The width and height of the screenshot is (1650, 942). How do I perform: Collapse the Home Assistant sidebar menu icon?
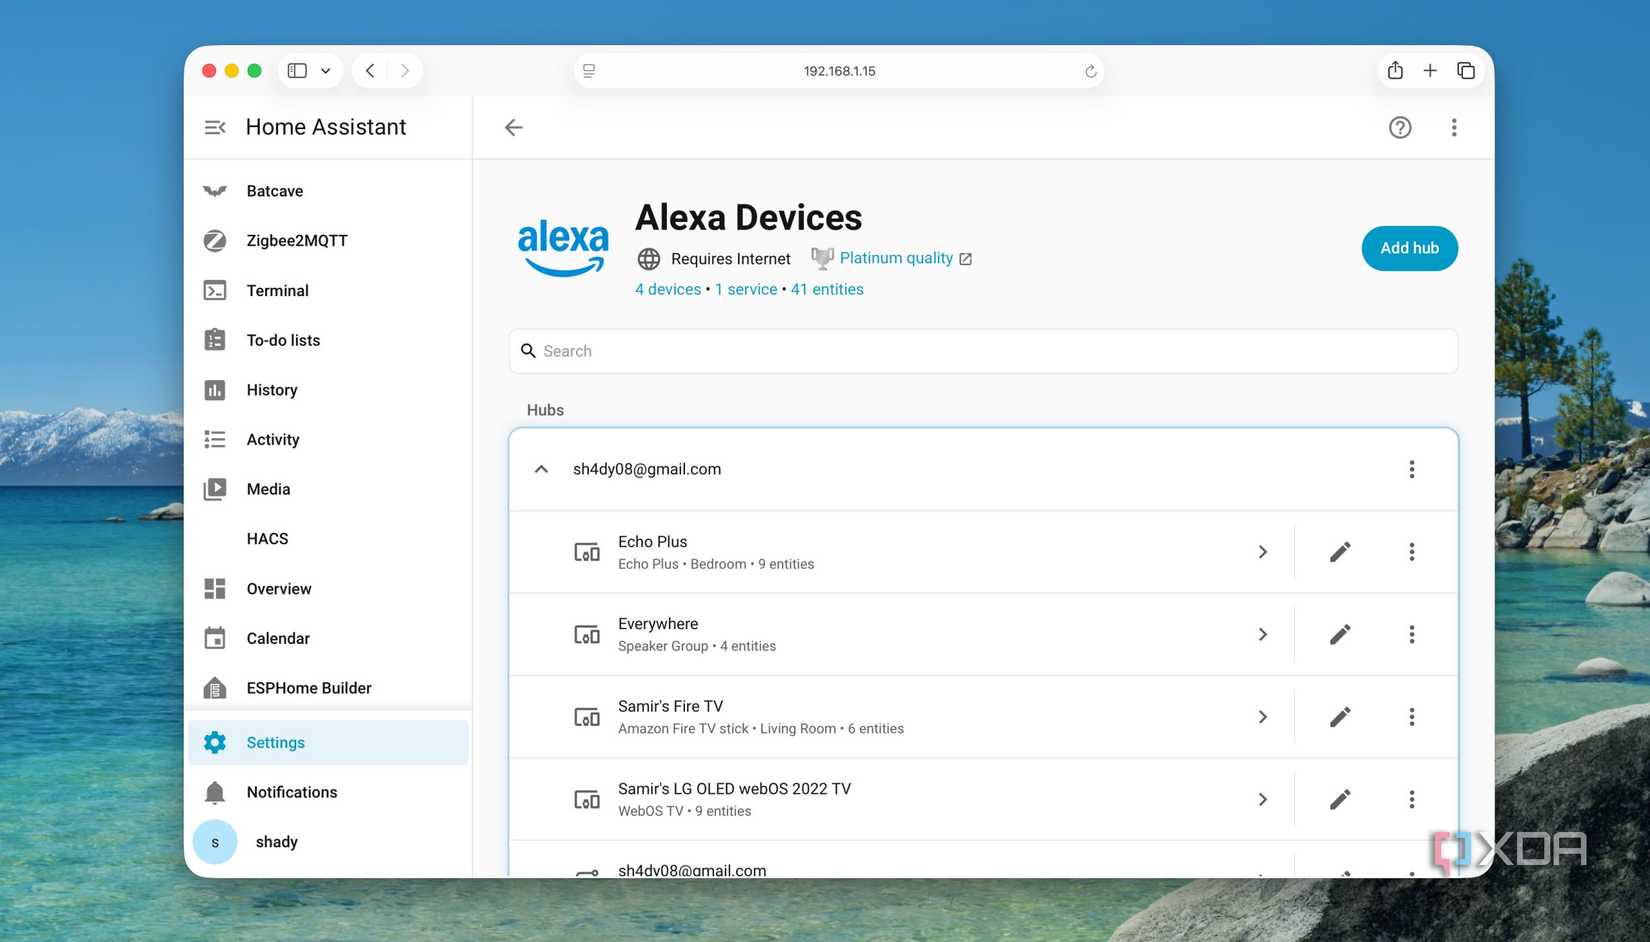(215, 127)
